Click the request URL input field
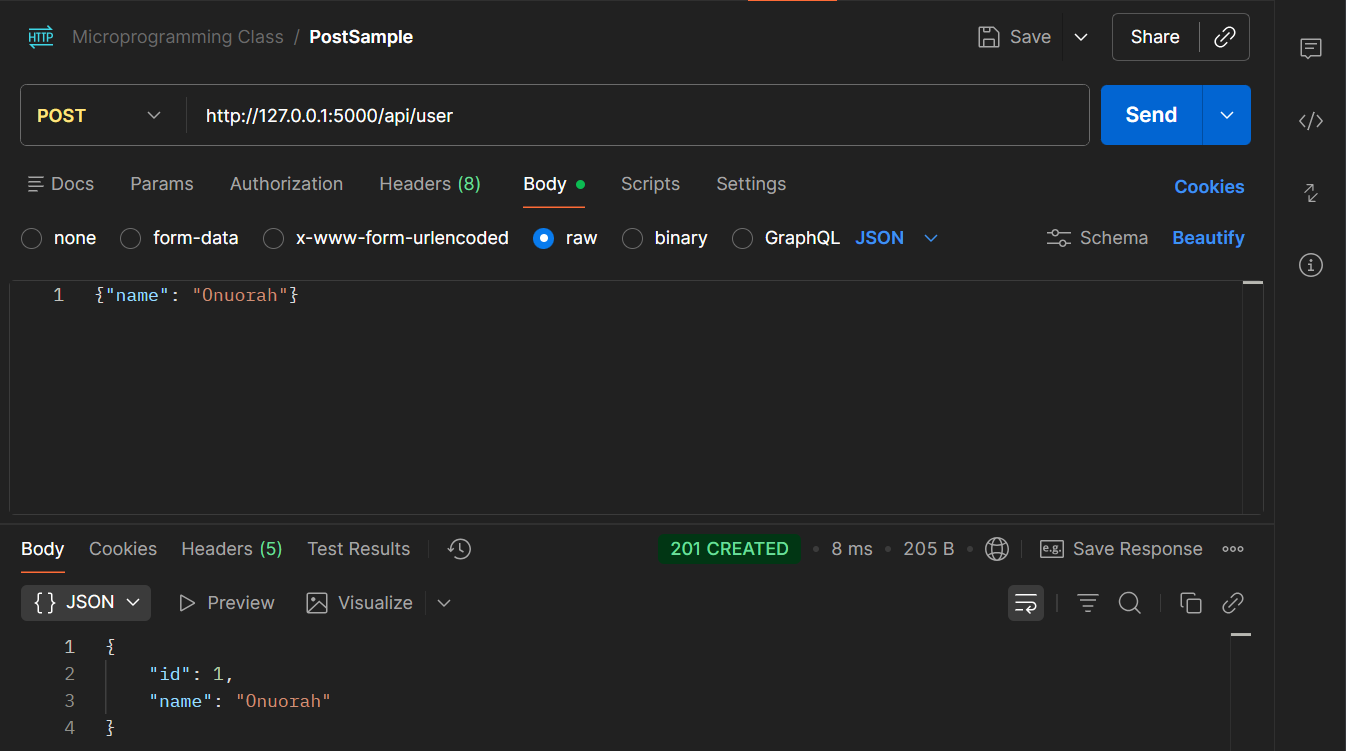This screenshot has width=1346, height=751. (x=640, y=116)
